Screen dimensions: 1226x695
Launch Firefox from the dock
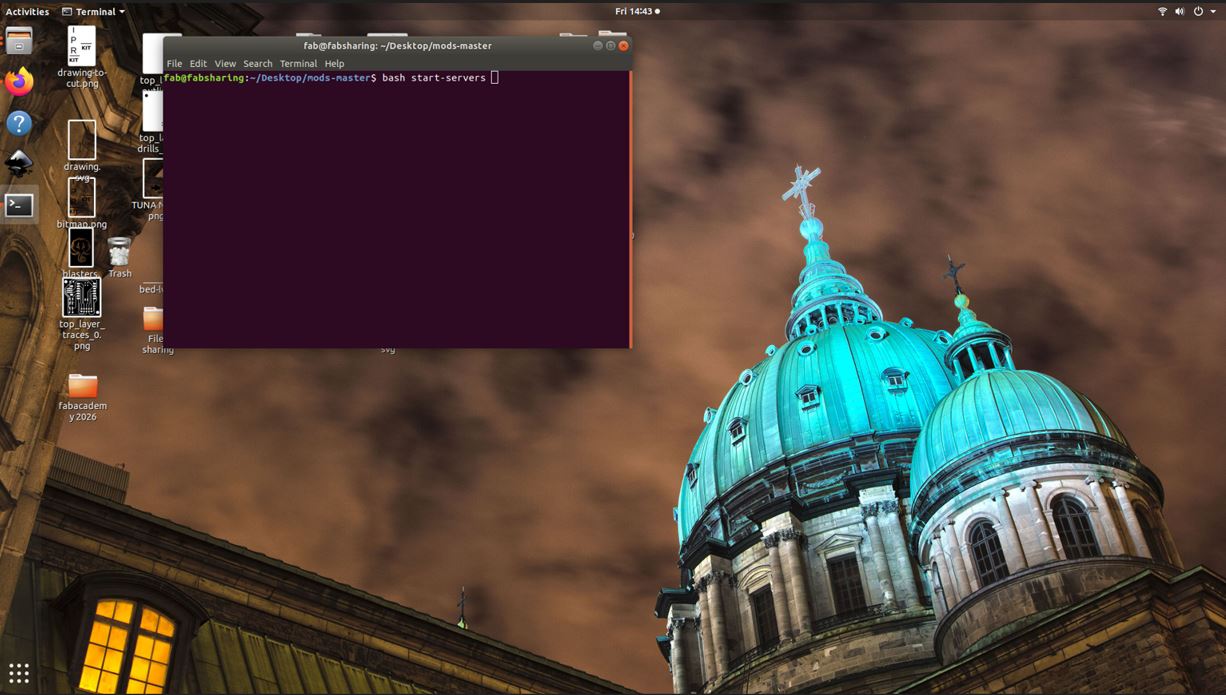[x=19, y=82]
